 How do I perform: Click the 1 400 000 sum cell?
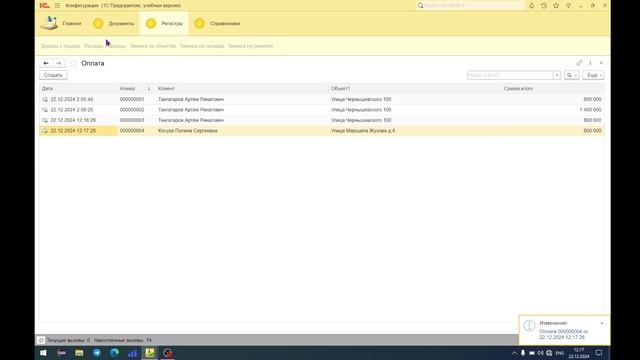590,110
